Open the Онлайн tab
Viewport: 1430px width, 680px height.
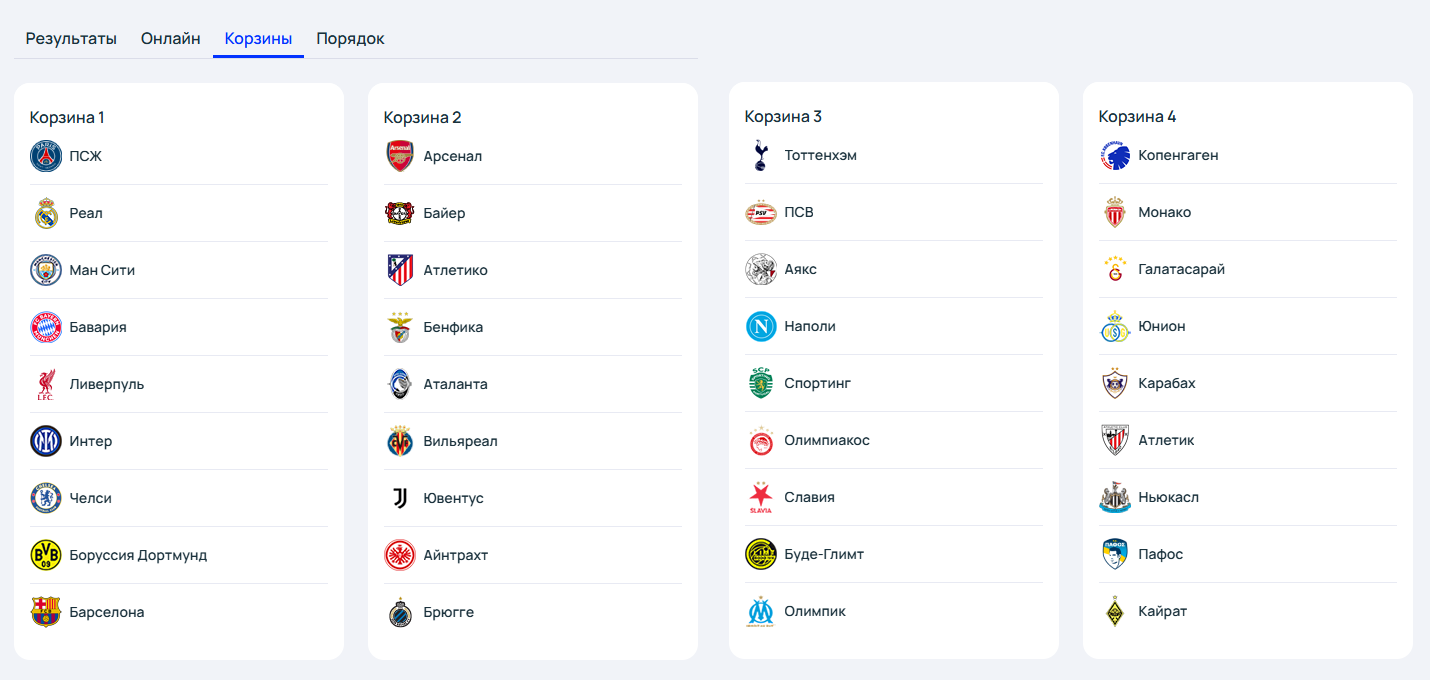tap(171, 39)
